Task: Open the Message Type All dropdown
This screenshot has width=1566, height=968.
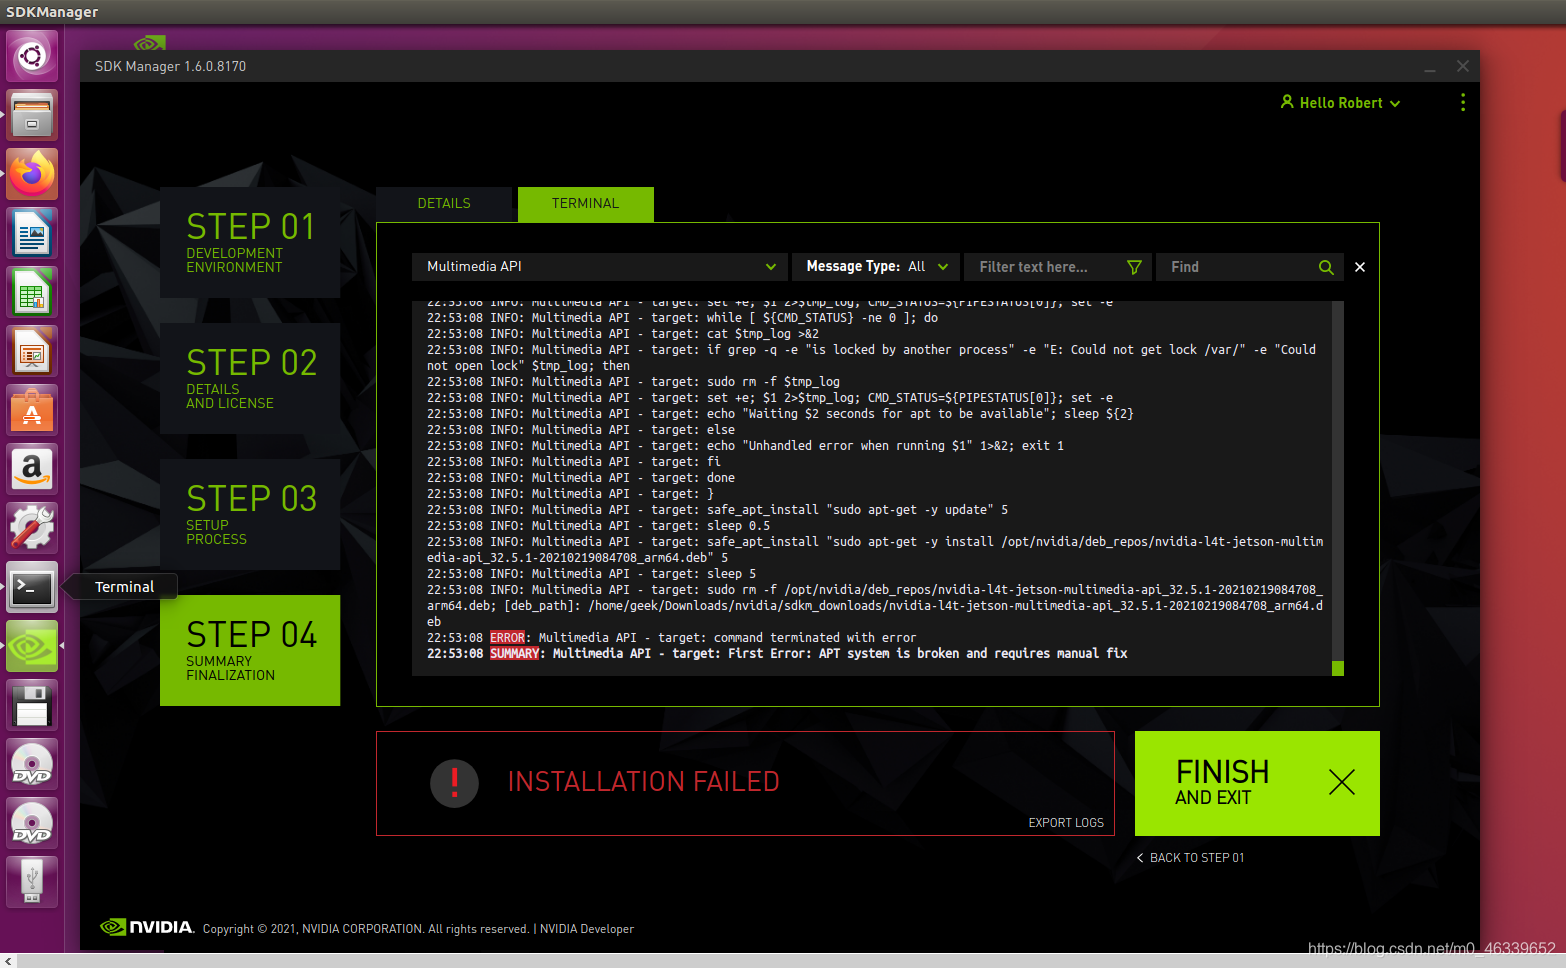Action: pos(876,267)
